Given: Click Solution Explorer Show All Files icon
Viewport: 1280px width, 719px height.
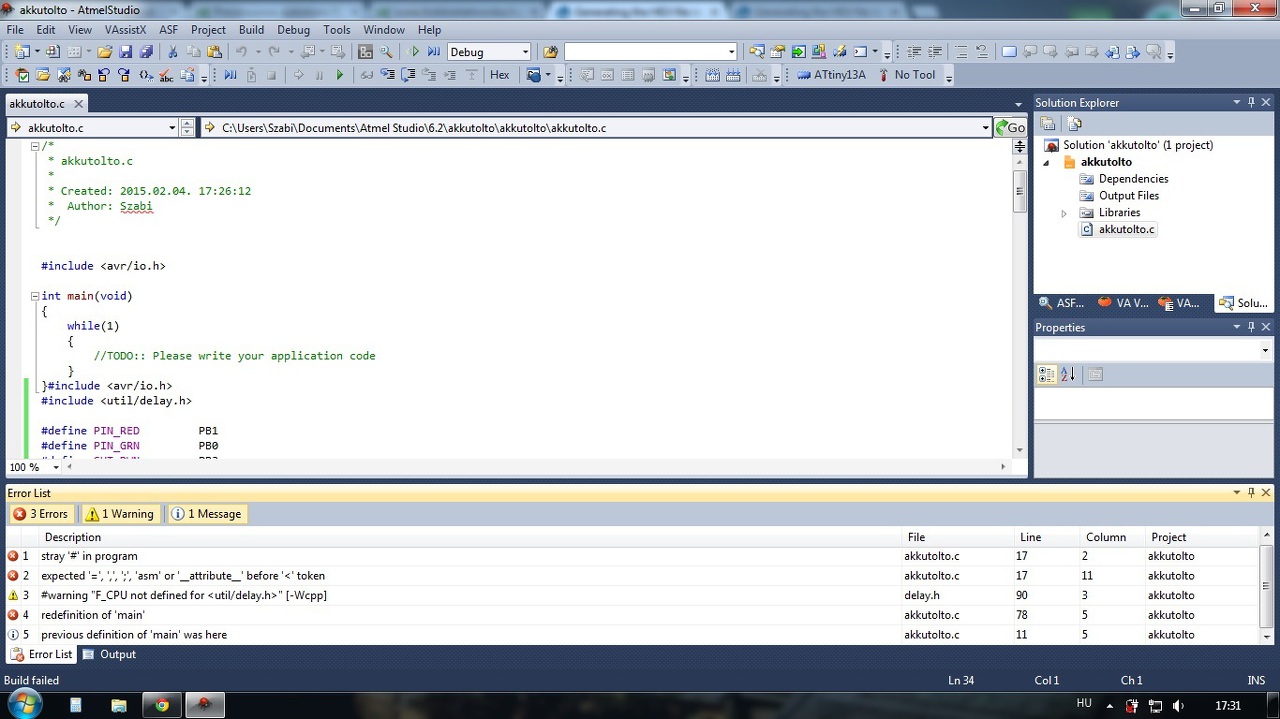Looking at the screenshot, I should (1075, 124).
